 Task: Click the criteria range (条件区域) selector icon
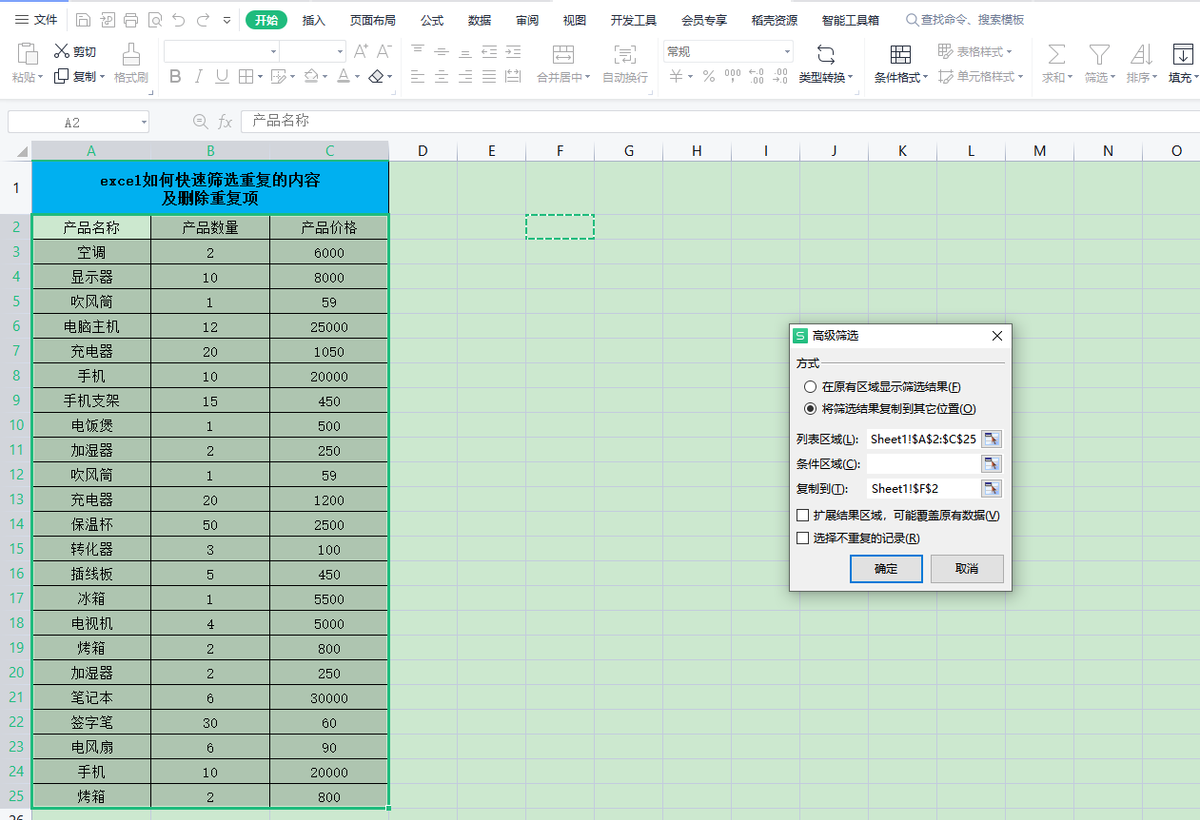pos(991,464)
